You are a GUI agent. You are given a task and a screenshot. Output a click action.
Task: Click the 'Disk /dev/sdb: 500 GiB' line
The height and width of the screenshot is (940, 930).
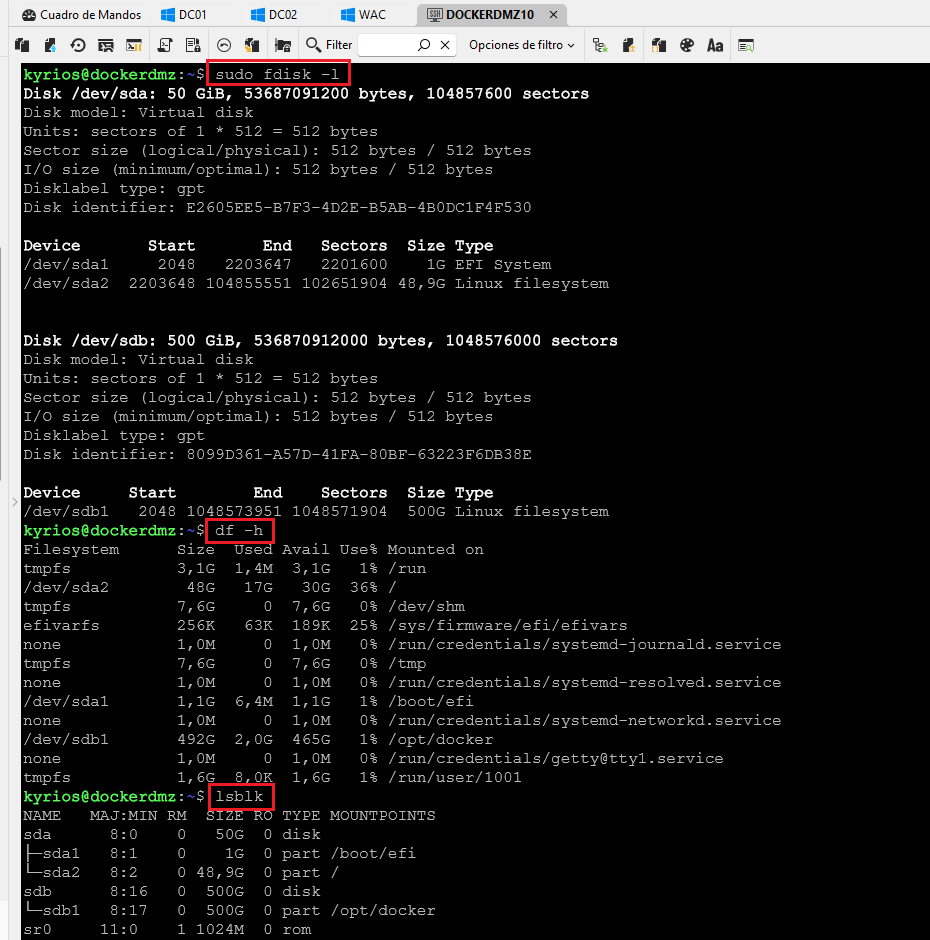click(320, 341)
